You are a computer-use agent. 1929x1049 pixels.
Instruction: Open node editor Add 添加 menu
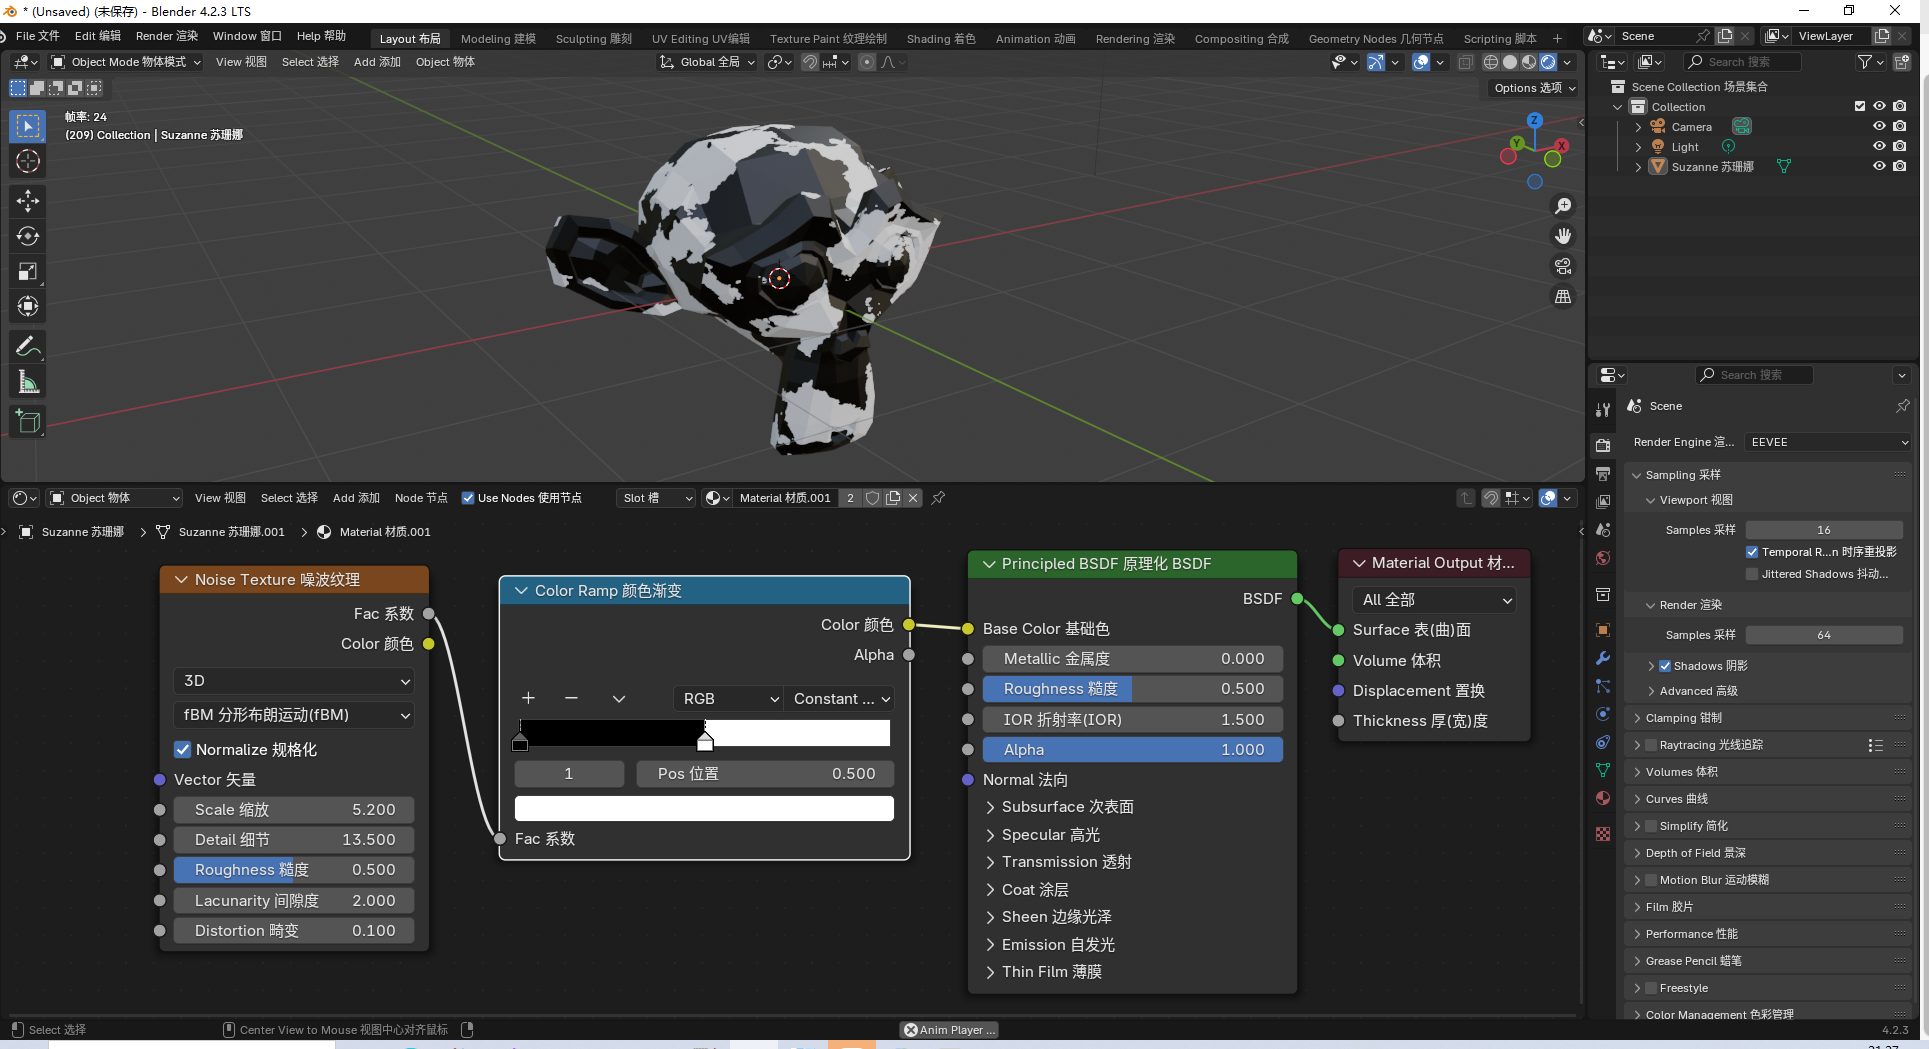point(356,498)
